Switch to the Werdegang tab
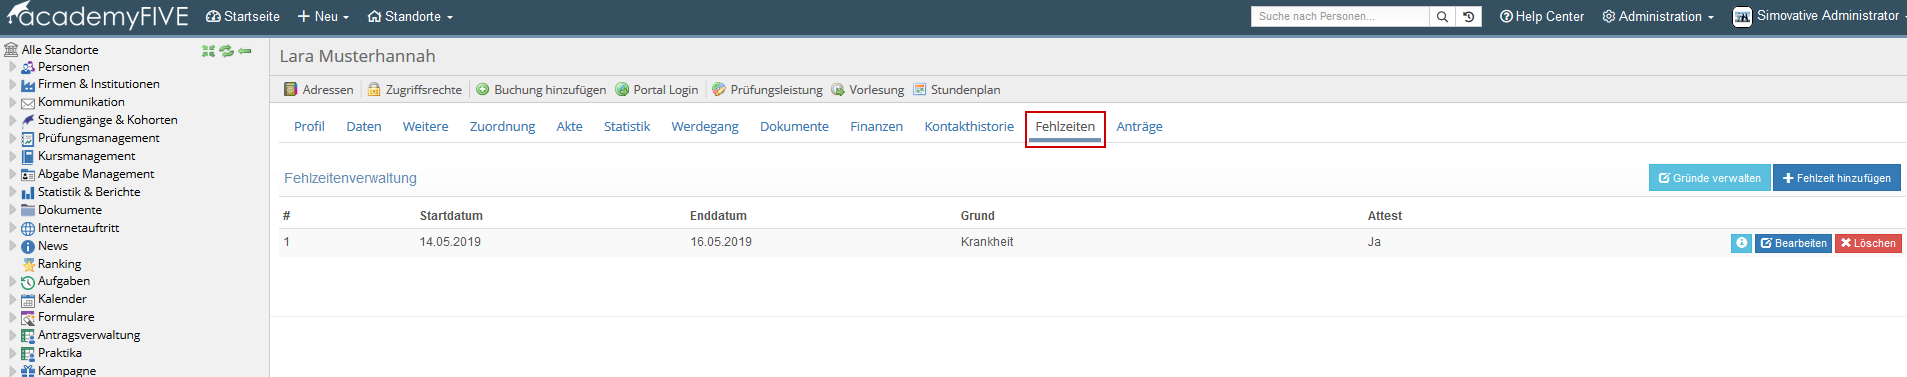 (705, 127)
